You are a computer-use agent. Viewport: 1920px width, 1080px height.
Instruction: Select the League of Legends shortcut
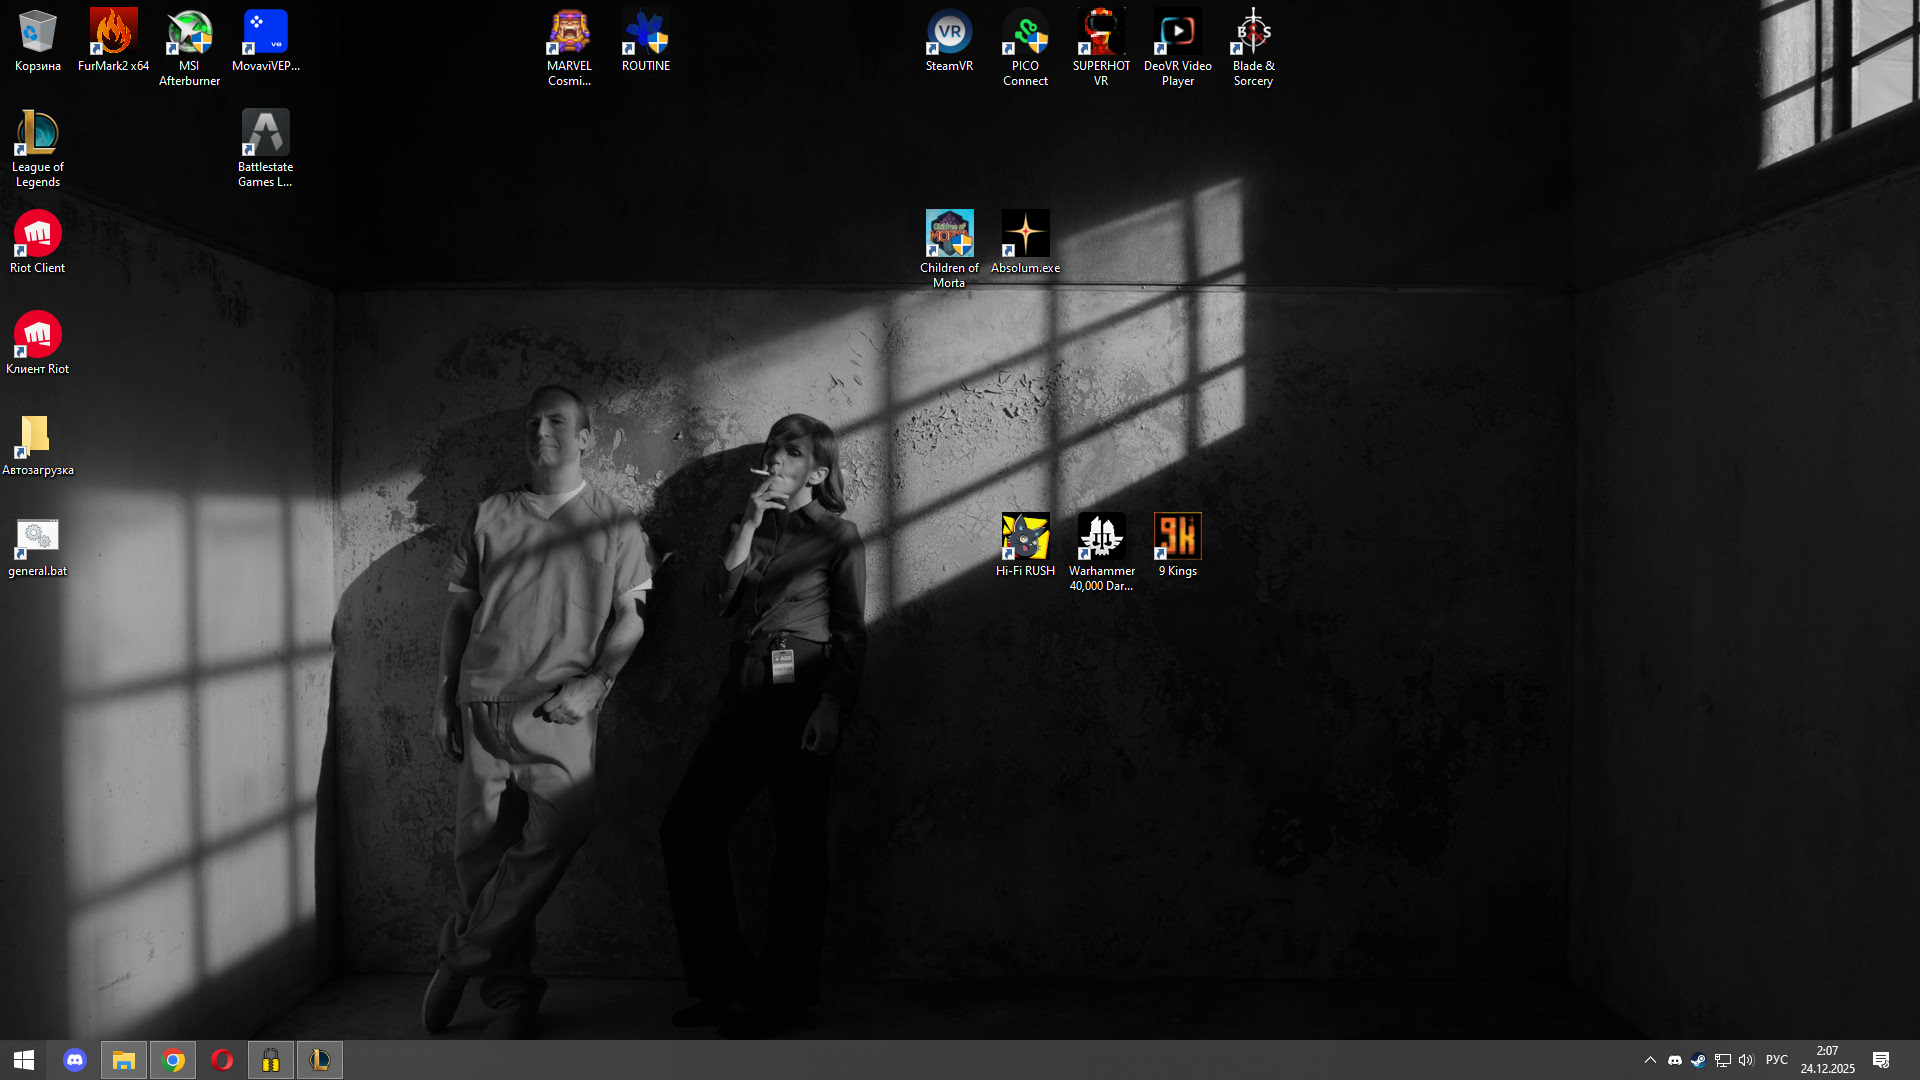pos(37,134)
